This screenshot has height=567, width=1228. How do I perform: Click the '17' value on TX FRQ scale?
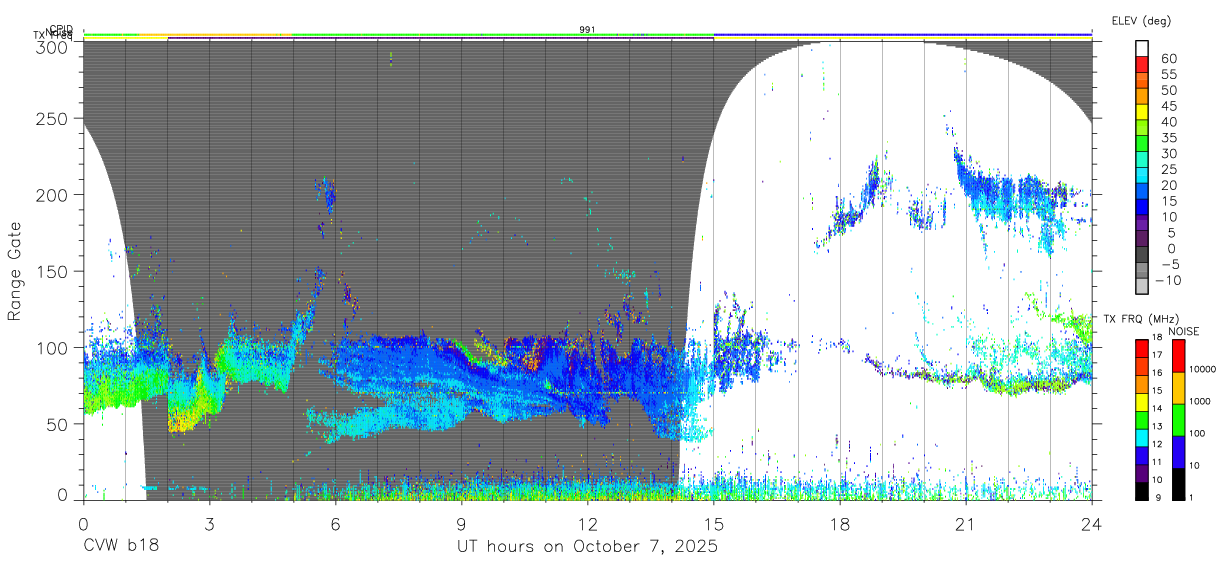coord(1156,355)
